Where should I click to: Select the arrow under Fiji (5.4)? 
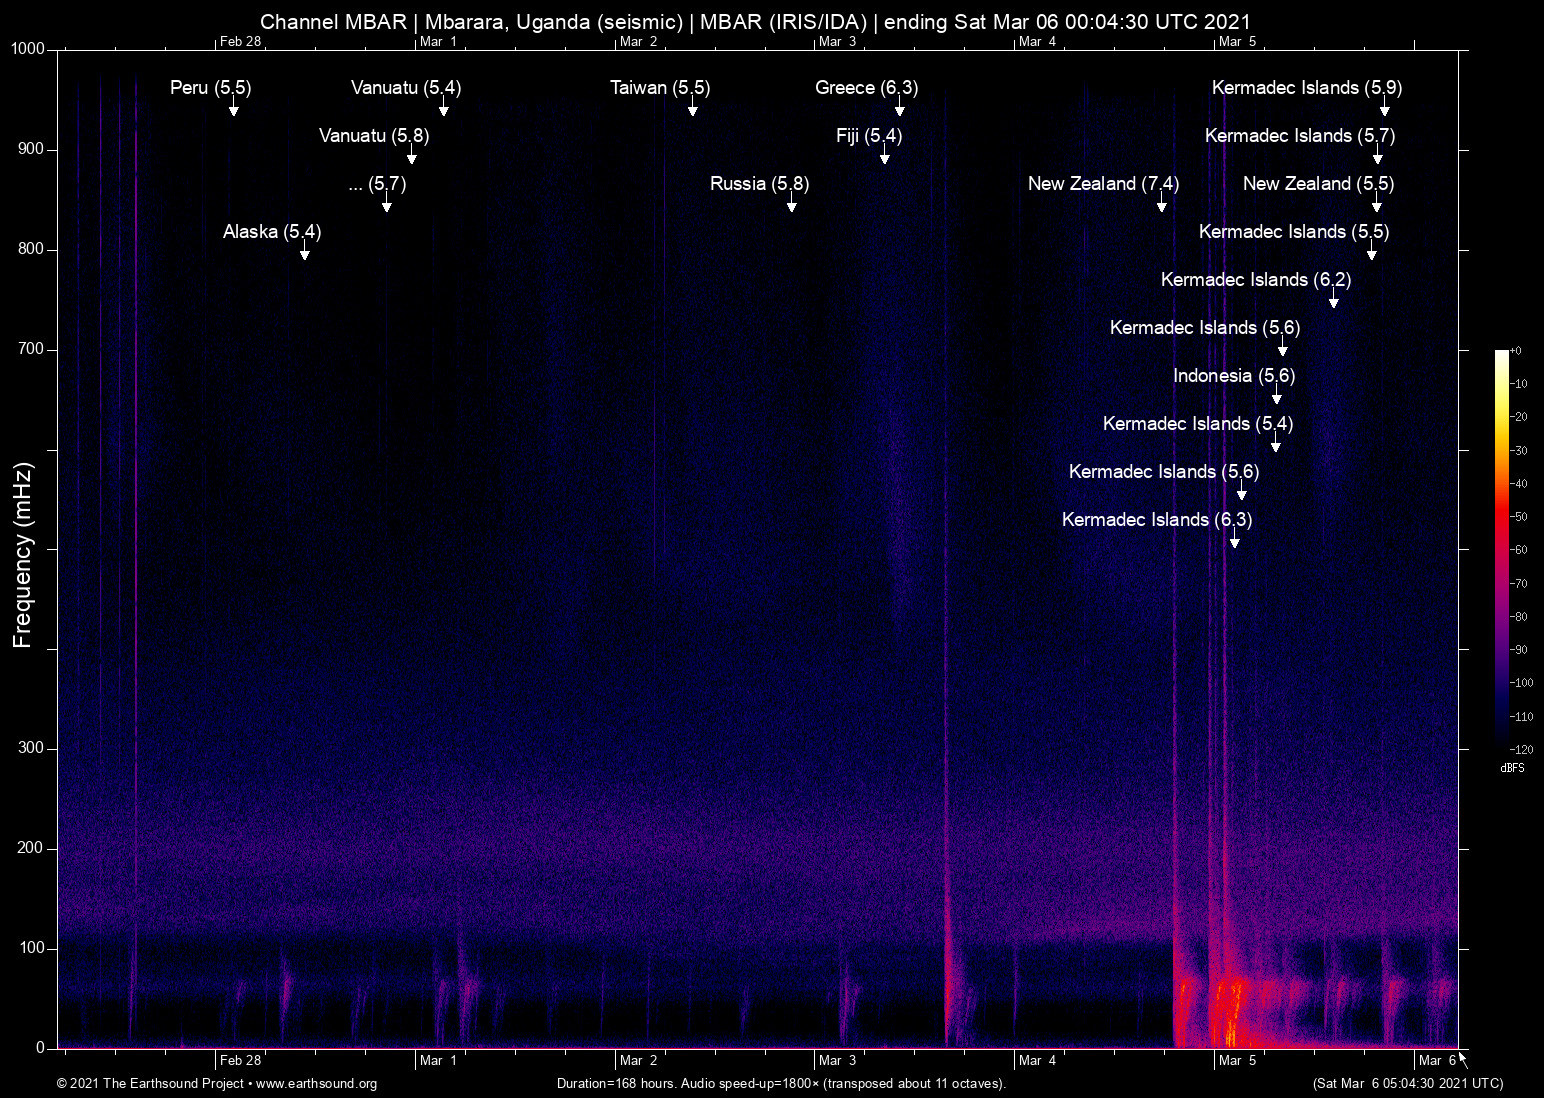pos(884,157)
